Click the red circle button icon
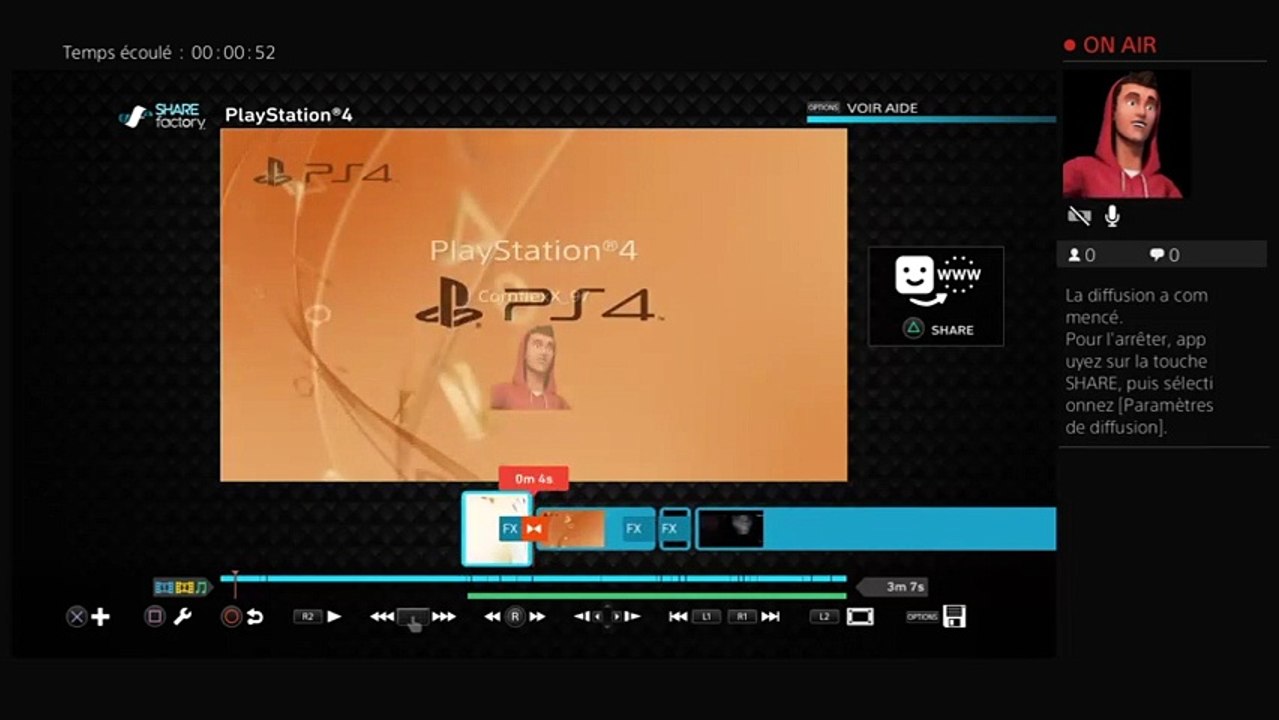This screenshot has width=1279, height=720. pyautogui.click(x=231, y=617)
